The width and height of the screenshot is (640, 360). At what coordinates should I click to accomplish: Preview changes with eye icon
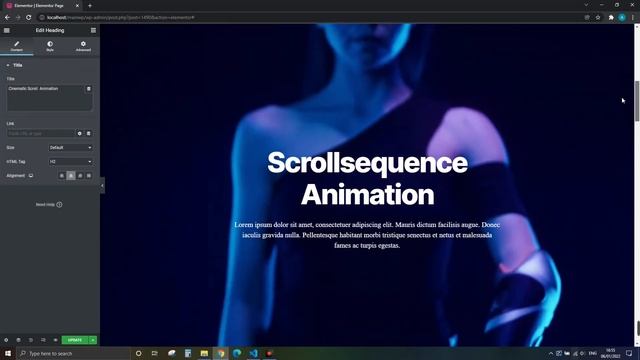tap(56, 340)
